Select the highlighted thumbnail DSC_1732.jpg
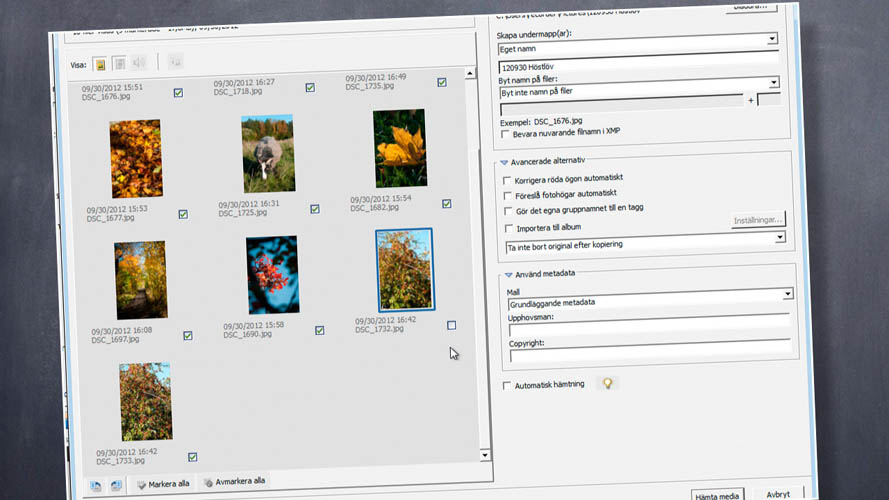 pos(405,270)
